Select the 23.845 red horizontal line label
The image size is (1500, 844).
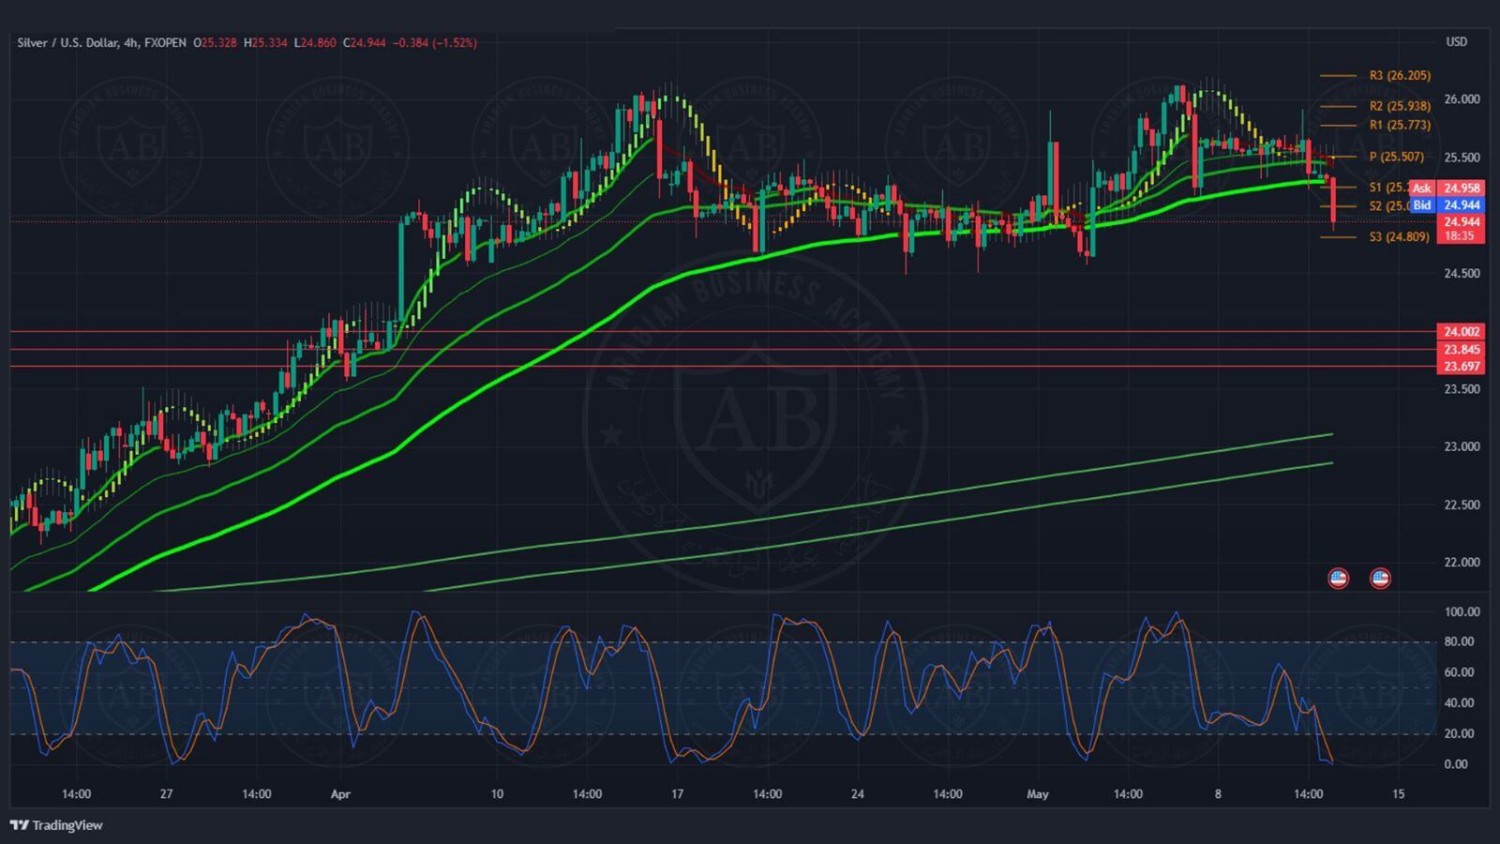point(1461,350)
